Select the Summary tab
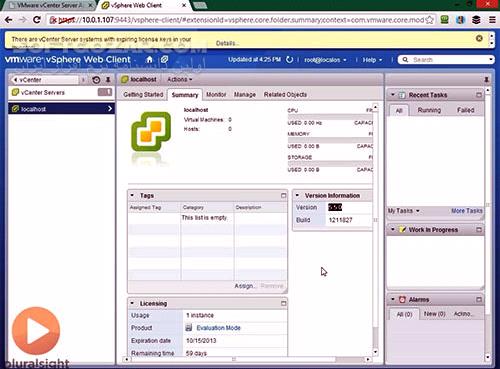 point(185,95)
